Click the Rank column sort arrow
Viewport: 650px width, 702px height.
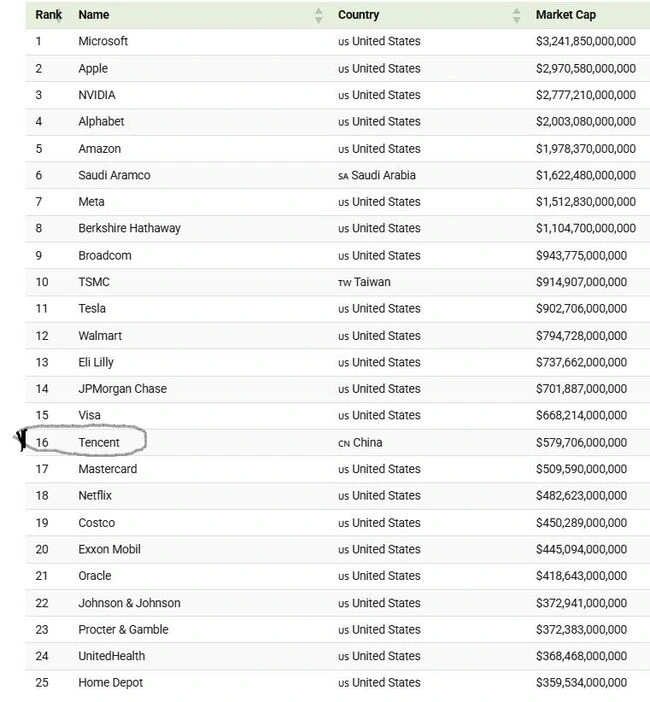click(x=58, y=17)
